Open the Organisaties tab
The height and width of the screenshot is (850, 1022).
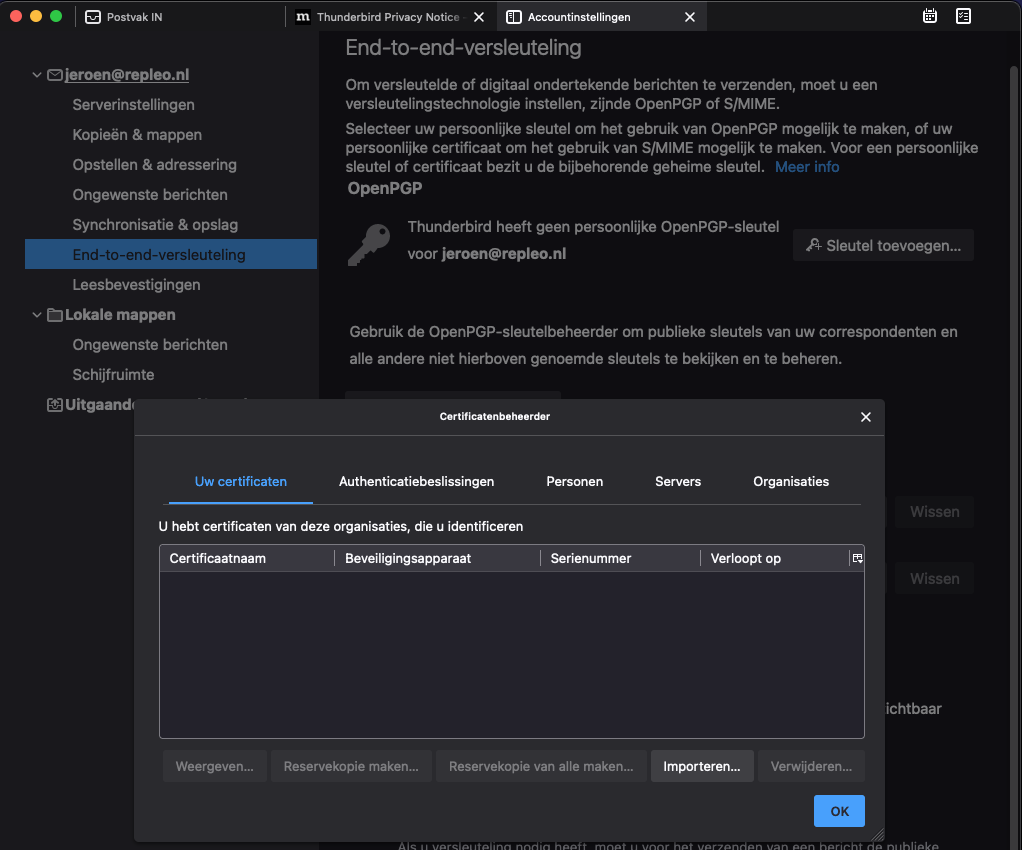click(x=791, y=482)
